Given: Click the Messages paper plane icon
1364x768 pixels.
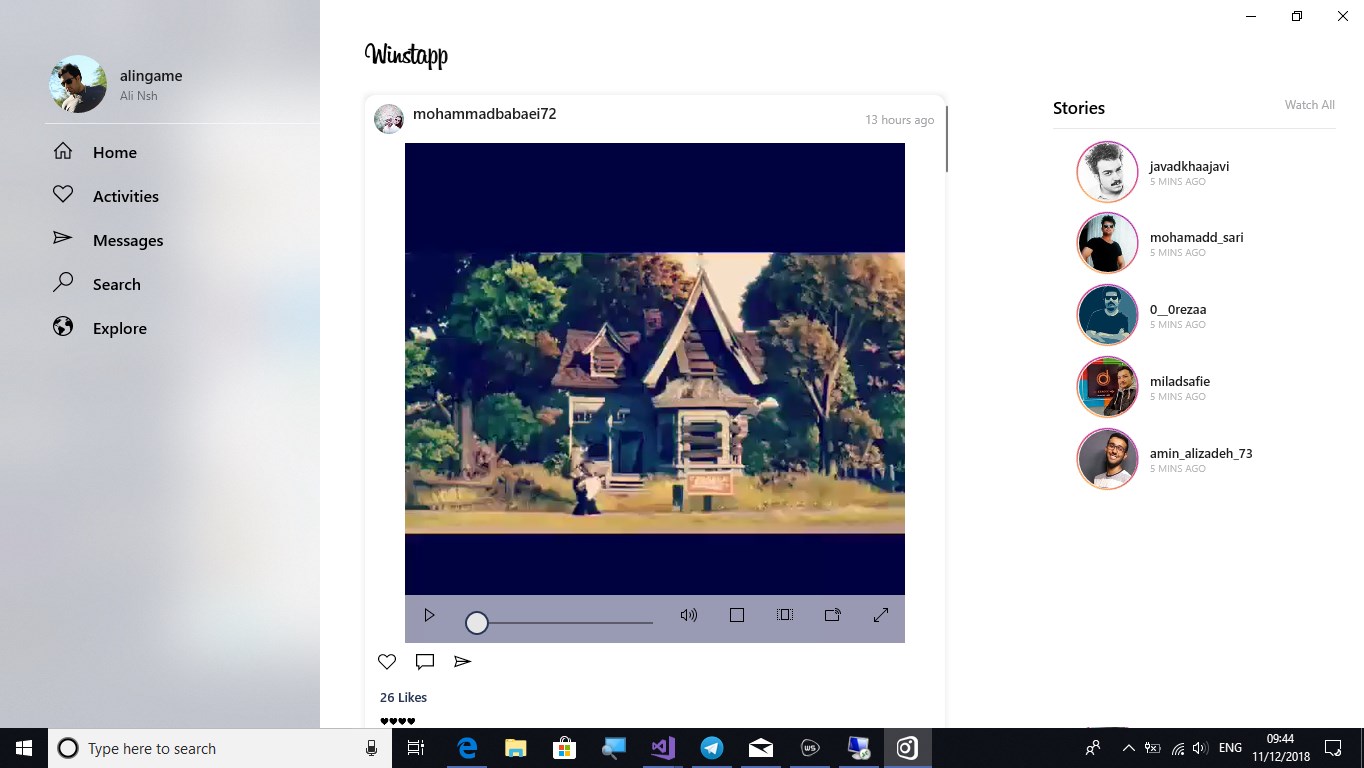Looking at the screenshot, I should [x=63, y=238].
